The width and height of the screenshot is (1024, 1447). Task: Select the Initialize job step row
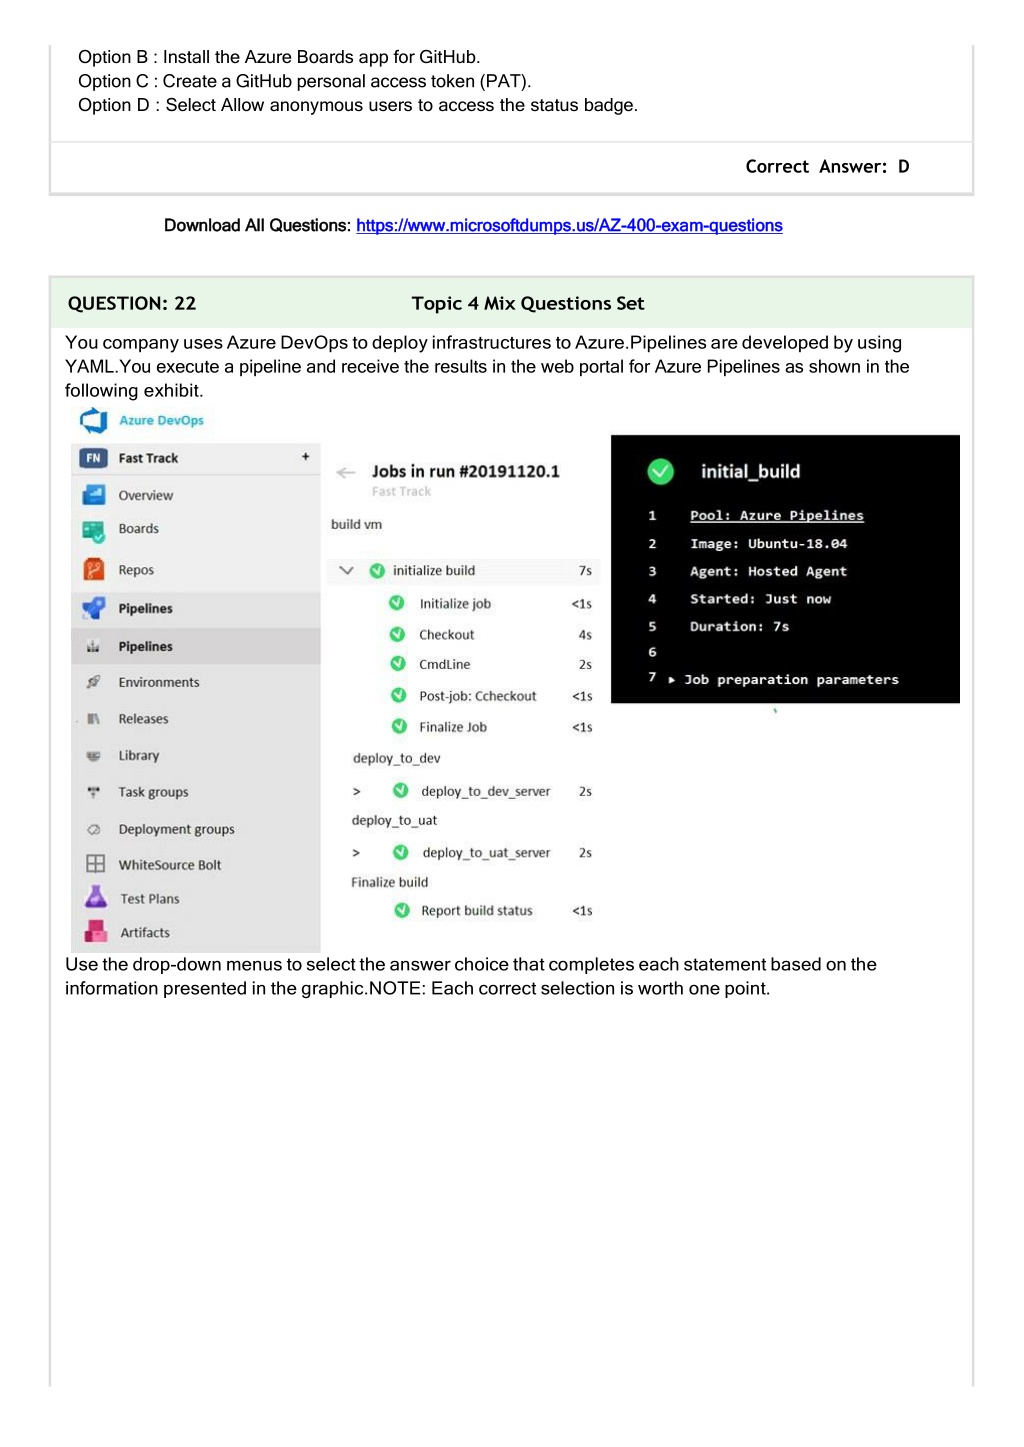click(x=492, y=604)
